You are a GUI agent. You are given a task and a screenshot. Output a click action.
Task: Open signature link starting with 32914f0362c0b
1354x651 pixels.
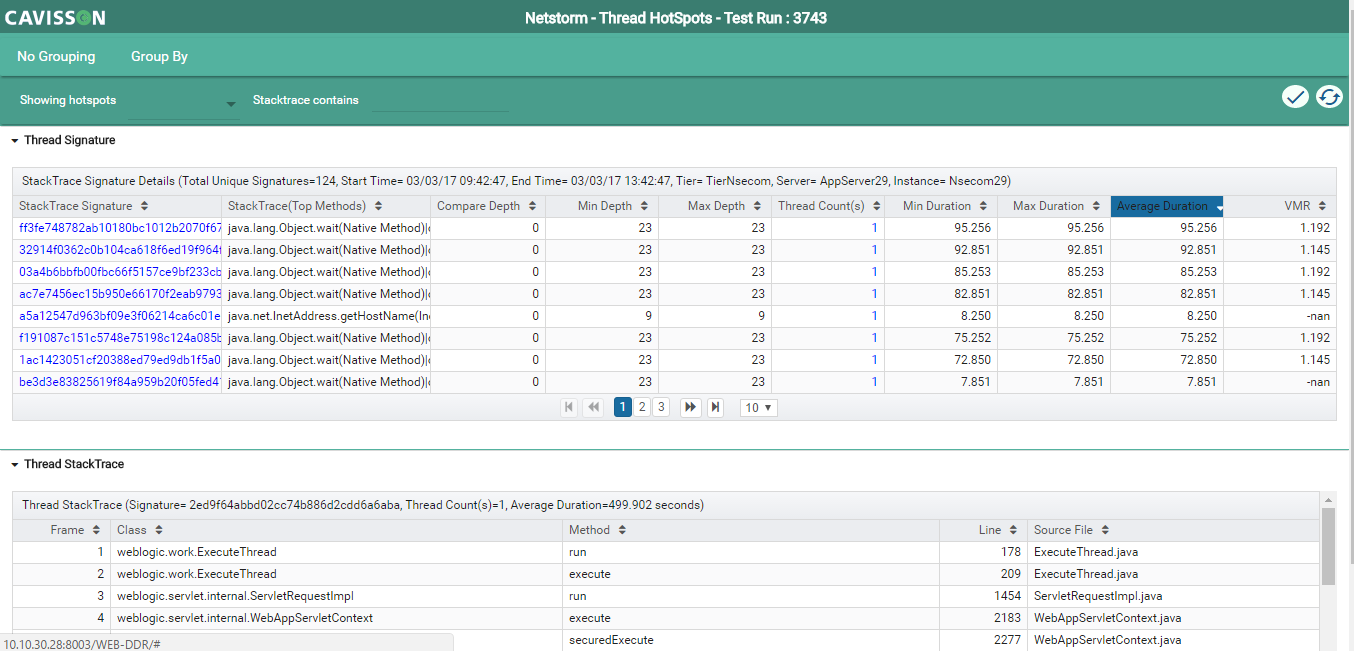tap(119, 250)
